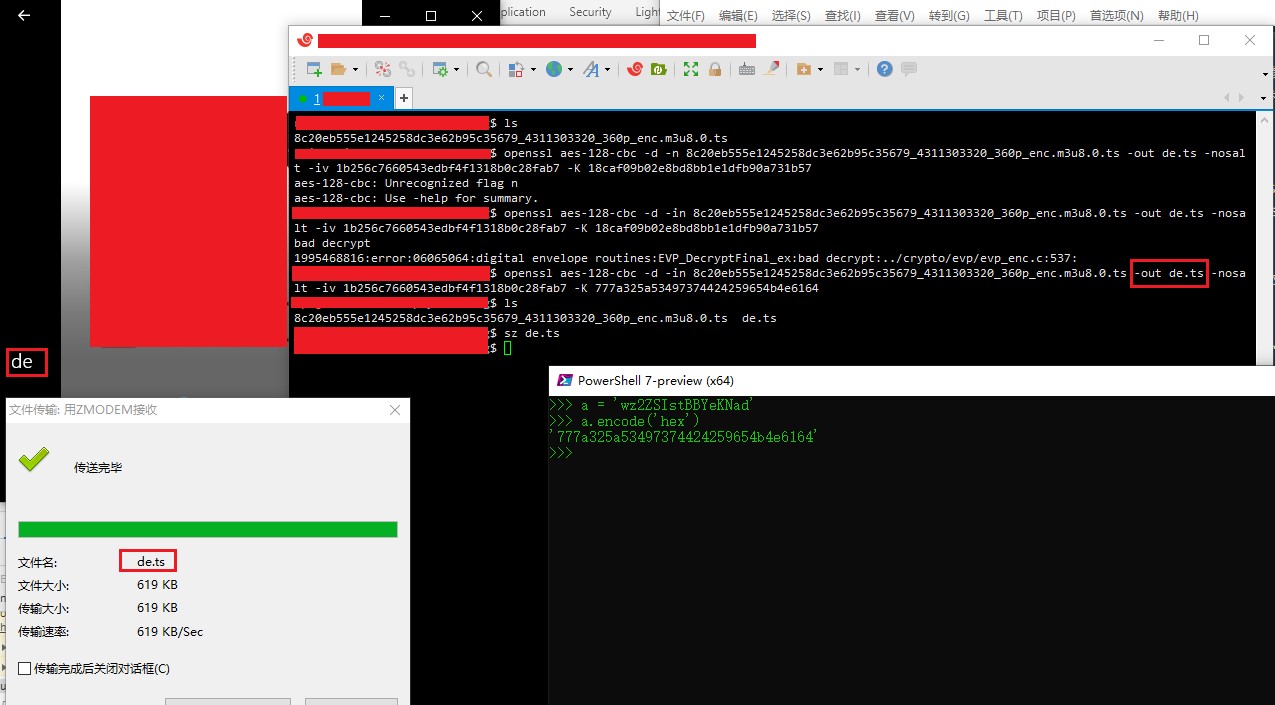Click the back arrow at top left
This screenshot has height=705, width=1275.
24,16
